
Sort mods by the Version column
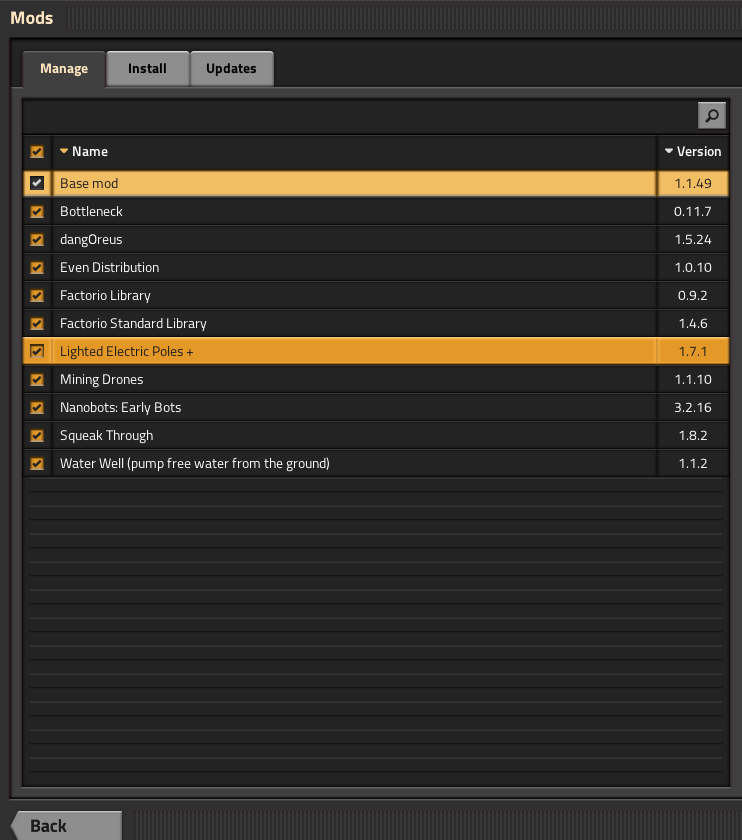point(693,152)
